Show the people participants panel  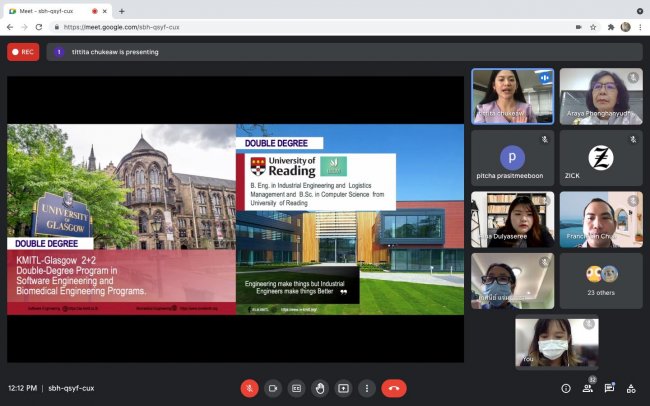coord(587,388)
